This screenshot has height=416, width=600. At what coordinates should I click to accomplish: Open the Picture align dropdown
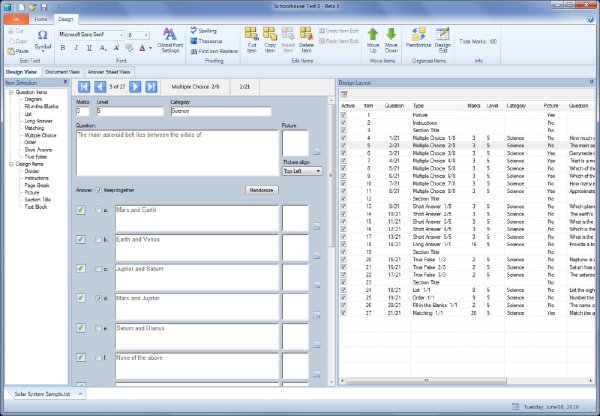coord(318,171)
